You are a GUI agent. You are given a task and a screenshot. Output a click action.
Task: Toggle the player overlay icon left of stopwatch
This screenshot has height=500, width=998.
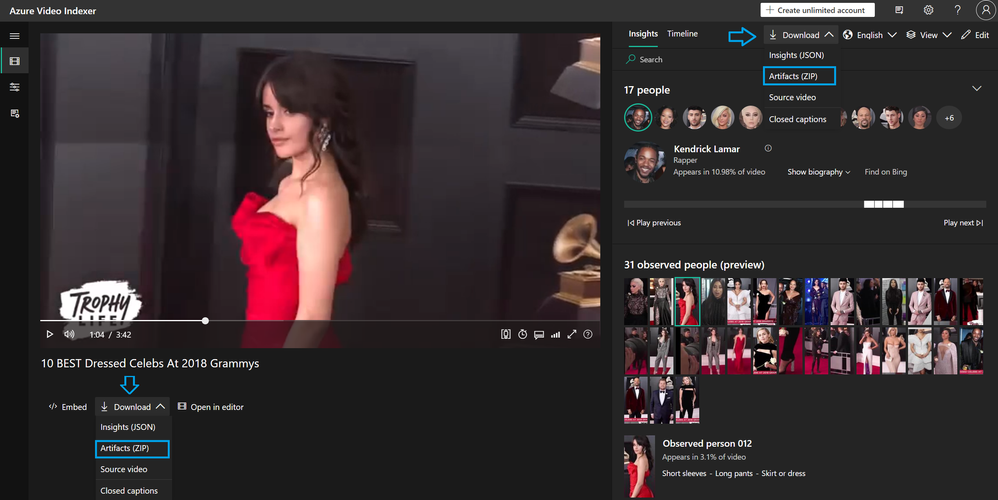[506, 334]
